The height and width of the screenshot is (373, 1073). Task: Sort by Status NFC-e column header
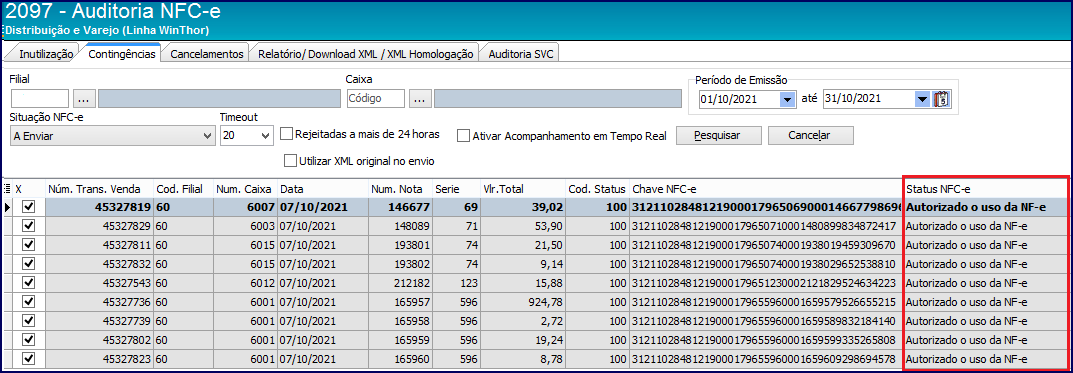click(x=985, y=188)
